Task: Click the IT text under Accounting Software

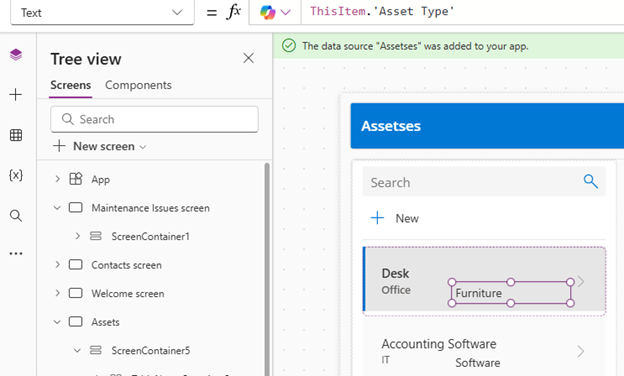Action: 385,360
